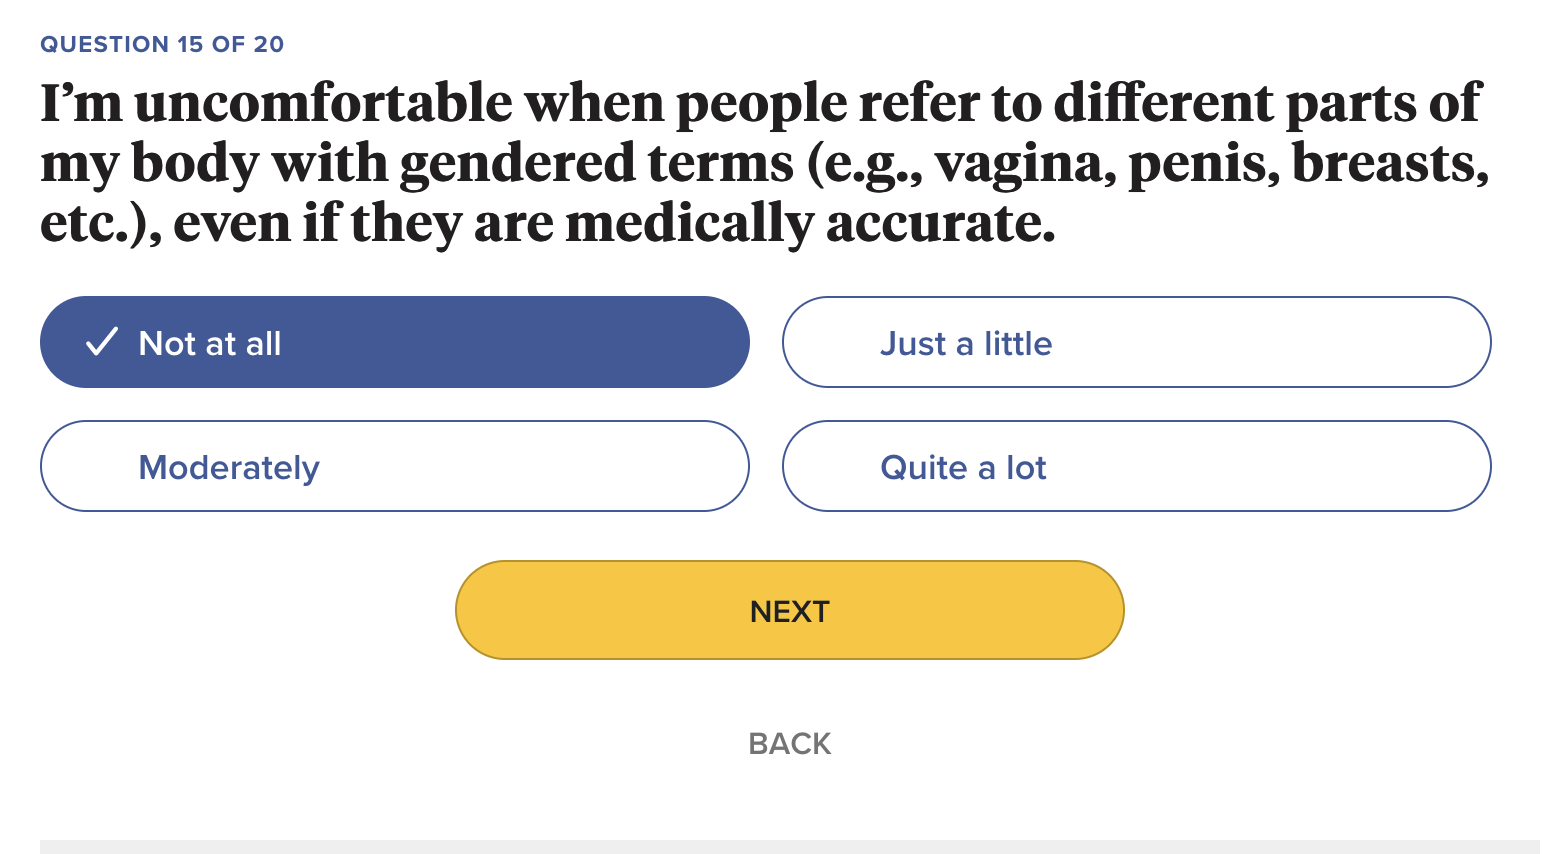The height and width of the screenshot is (854, 1550).
Task: Select the "Not at all" answer
Action: coord(394,342)
